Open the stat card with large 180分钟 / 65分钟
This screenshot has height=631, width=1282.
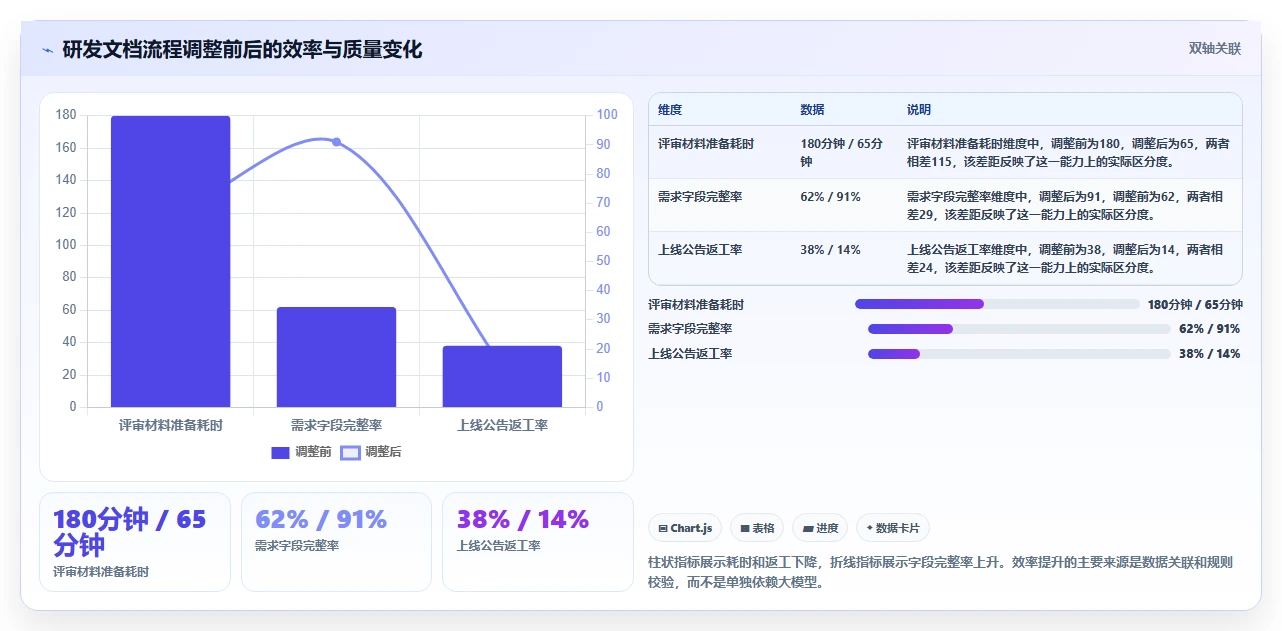135,542
